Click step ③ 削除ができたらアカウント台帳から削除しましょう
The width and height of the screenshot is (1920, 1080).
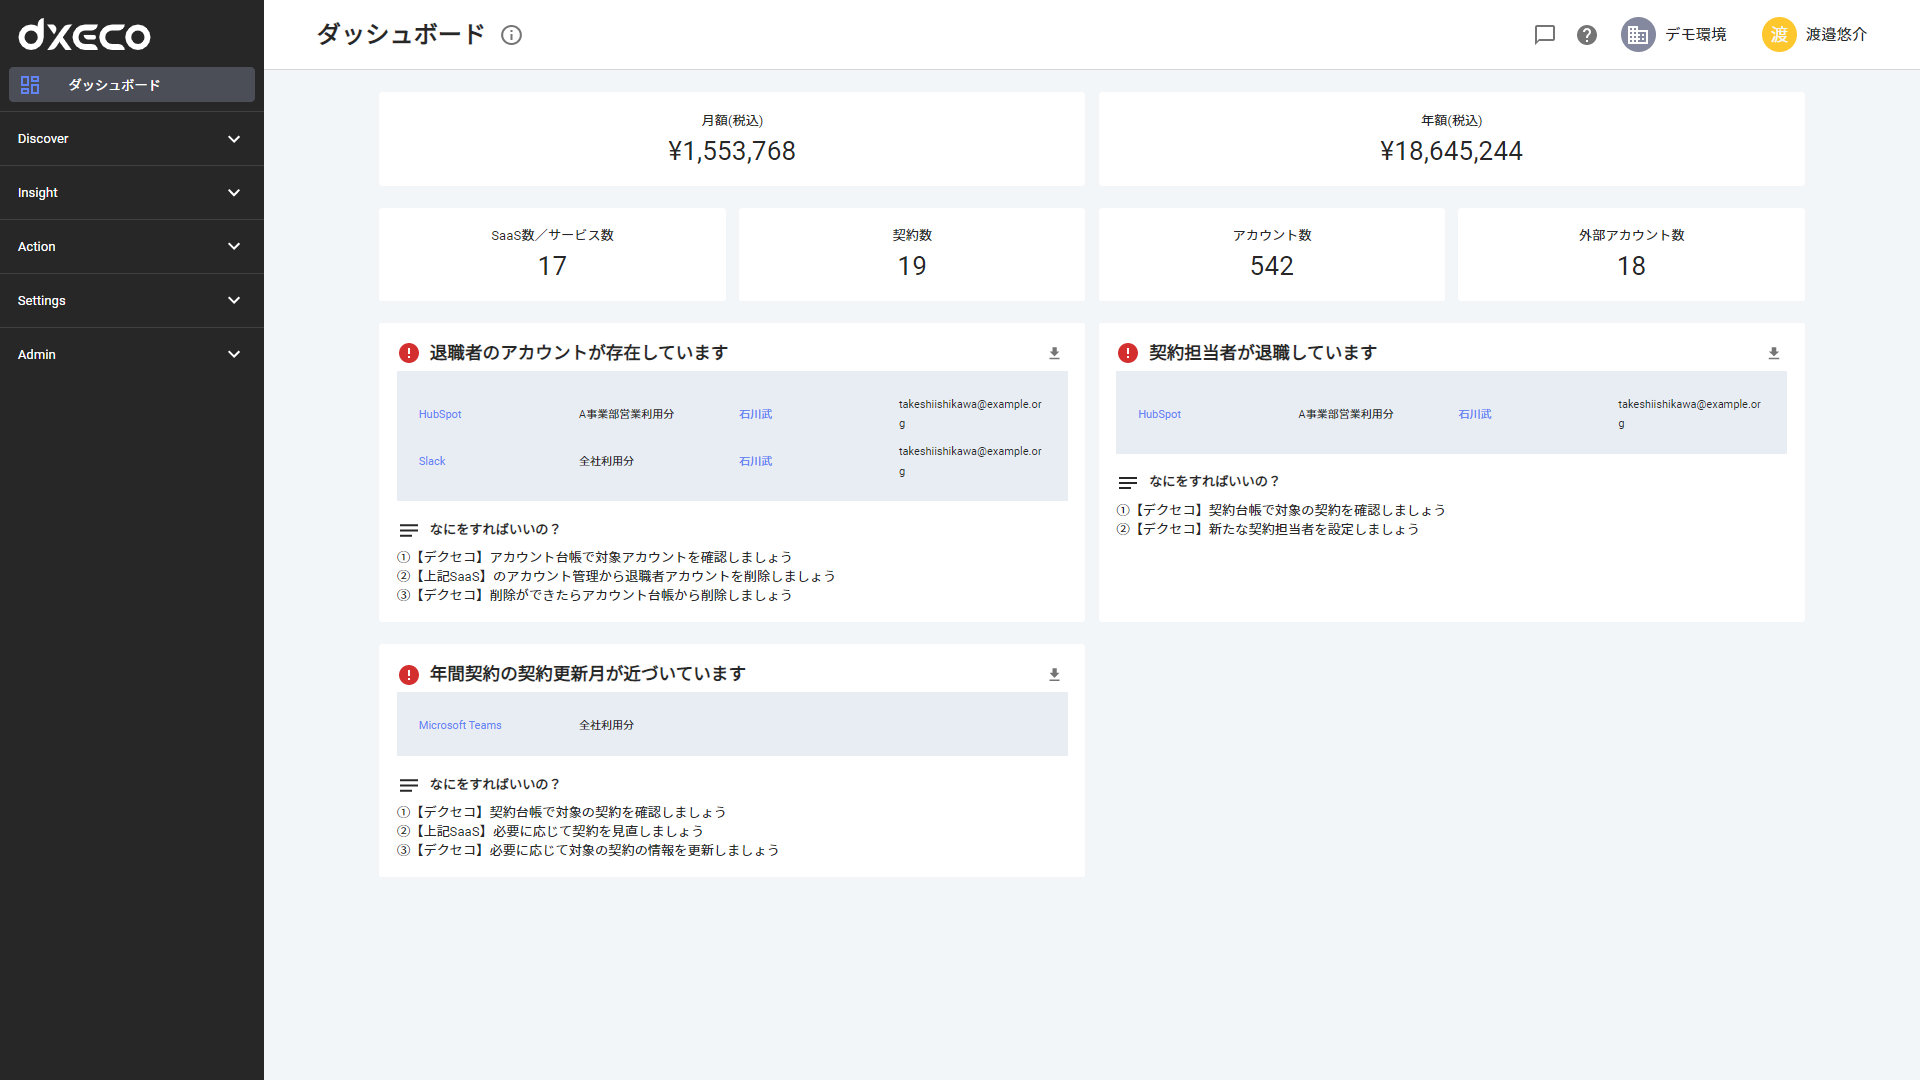point(595,595)
